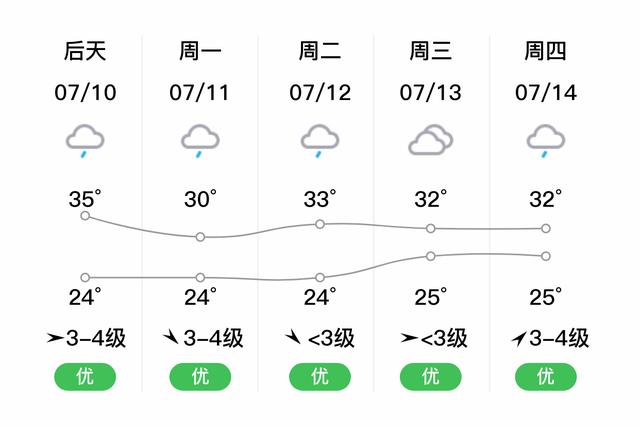This screenshot has height=427, width=640.
Task: Open the 后天 day column header
Action: point(85,51)
